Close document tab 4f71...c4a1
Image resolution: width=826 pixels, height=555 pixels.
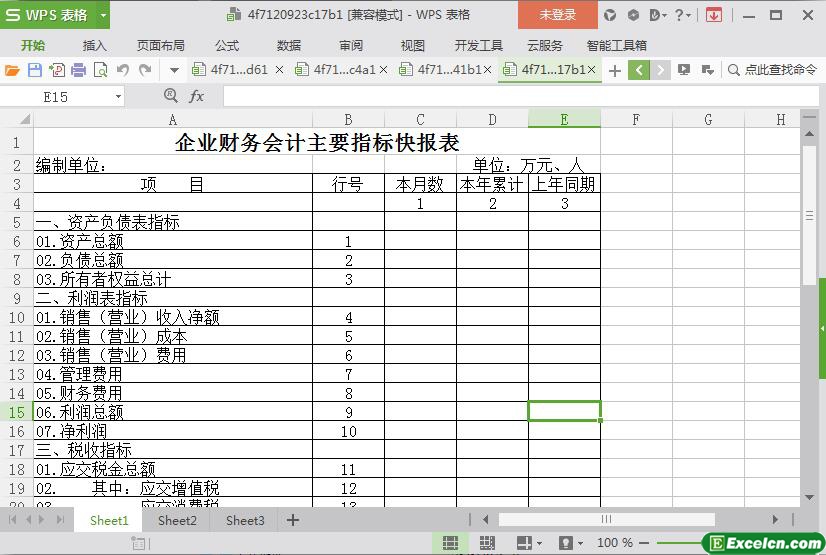[384, 70]
